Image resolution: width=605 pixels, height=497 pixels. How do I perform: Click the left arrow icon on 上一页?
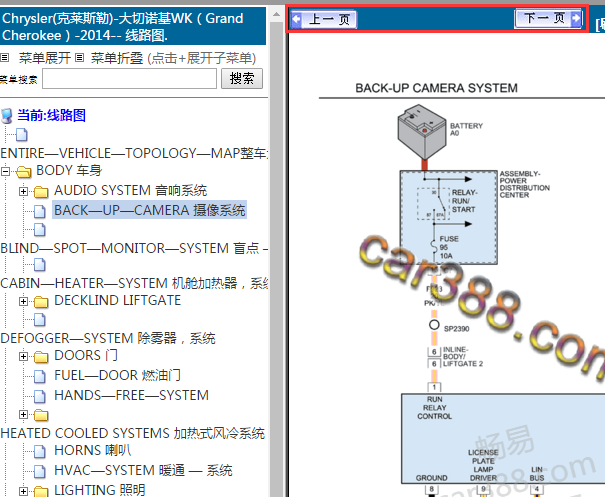296,19
